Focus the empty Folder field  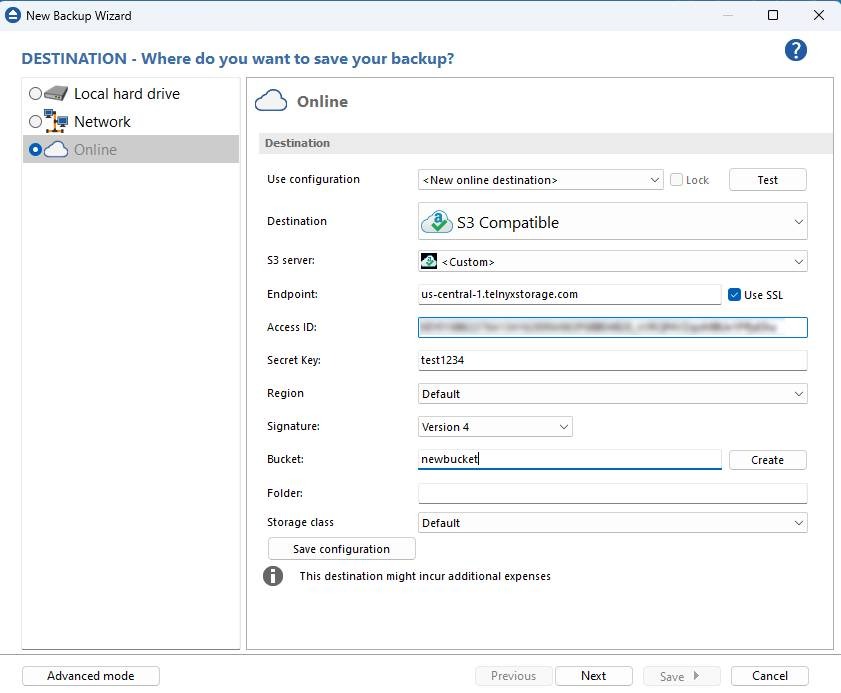click(613, 493)
